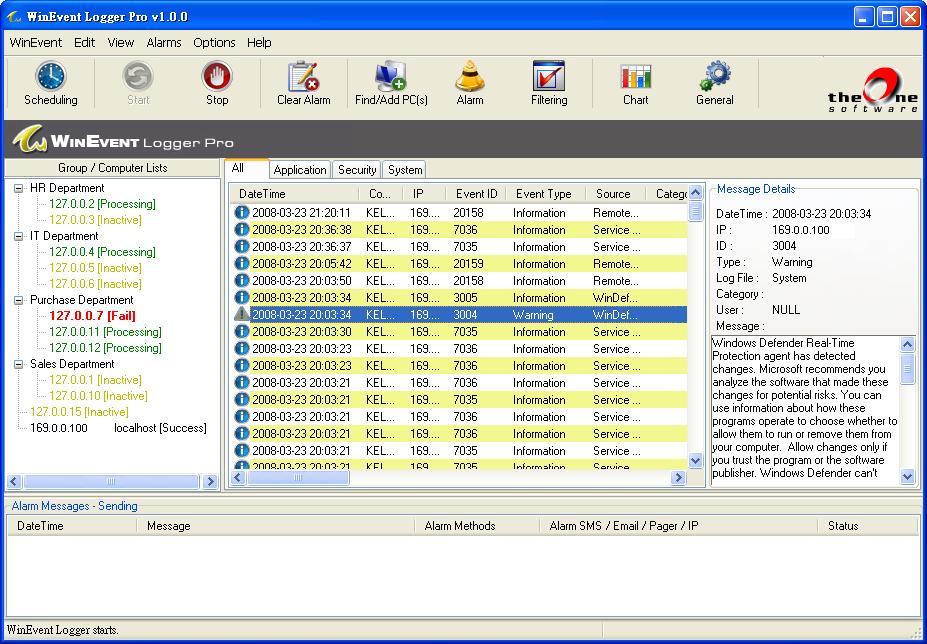The height and width of the screenshot is (644, 927).
Task: Maximize the WinEvent Logger Pro window
Action: [887, 17]
